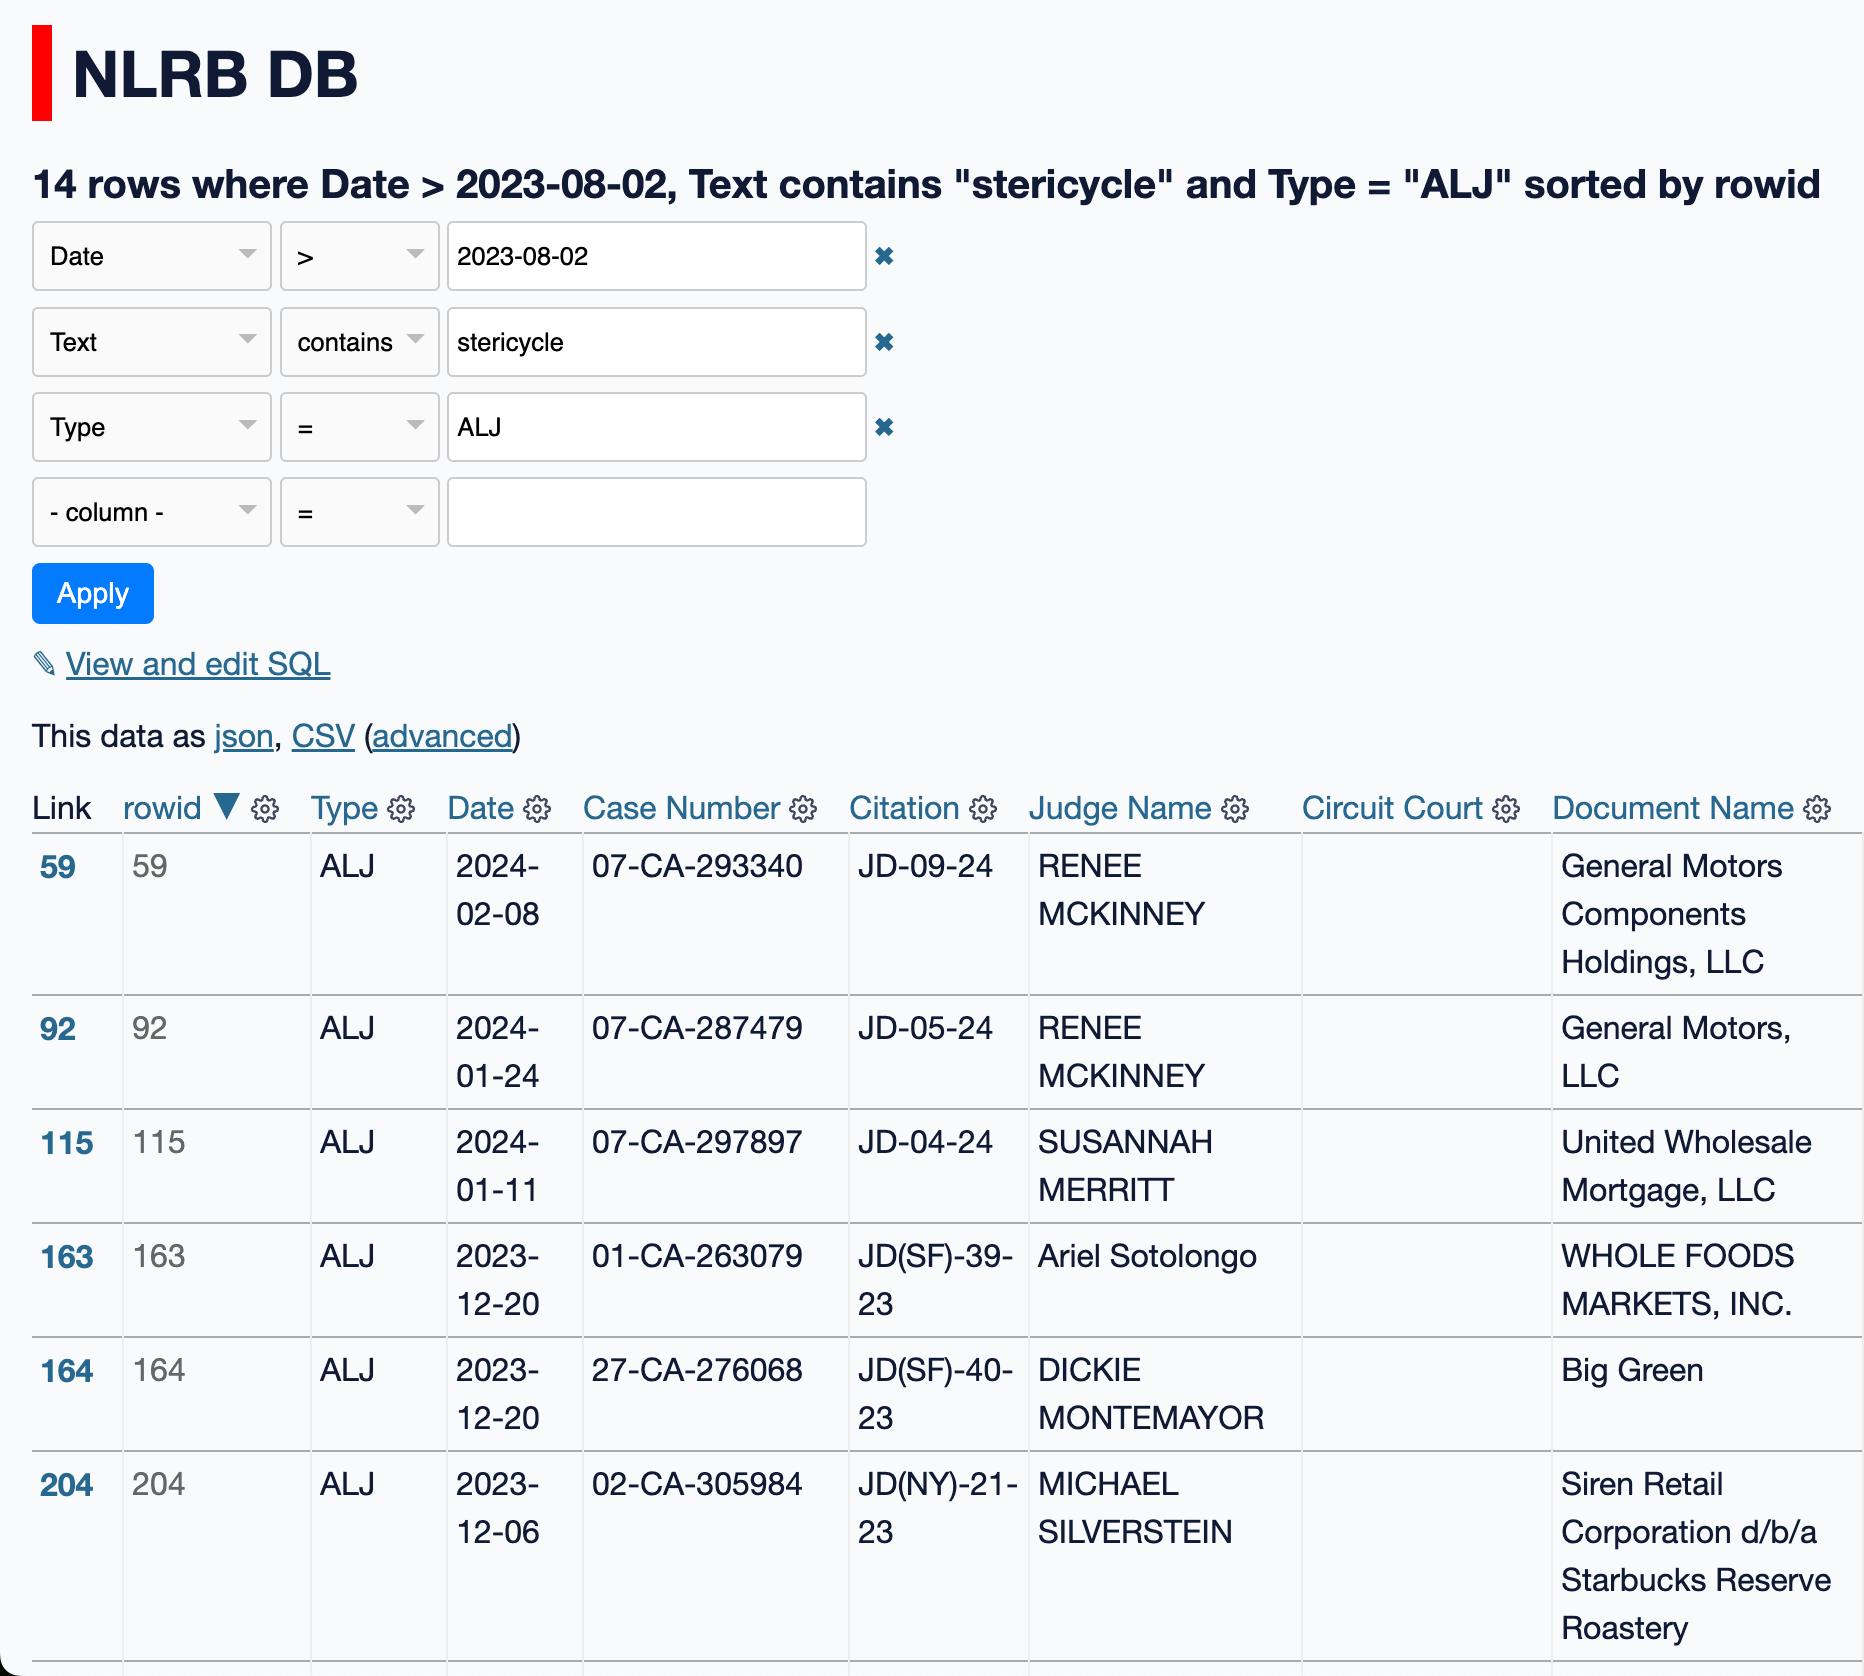Remove the Date greater-than filter
Image resolution: width=1864 pixels, height=1676 pixels.
pyautogui.click(x=884, y=256)
